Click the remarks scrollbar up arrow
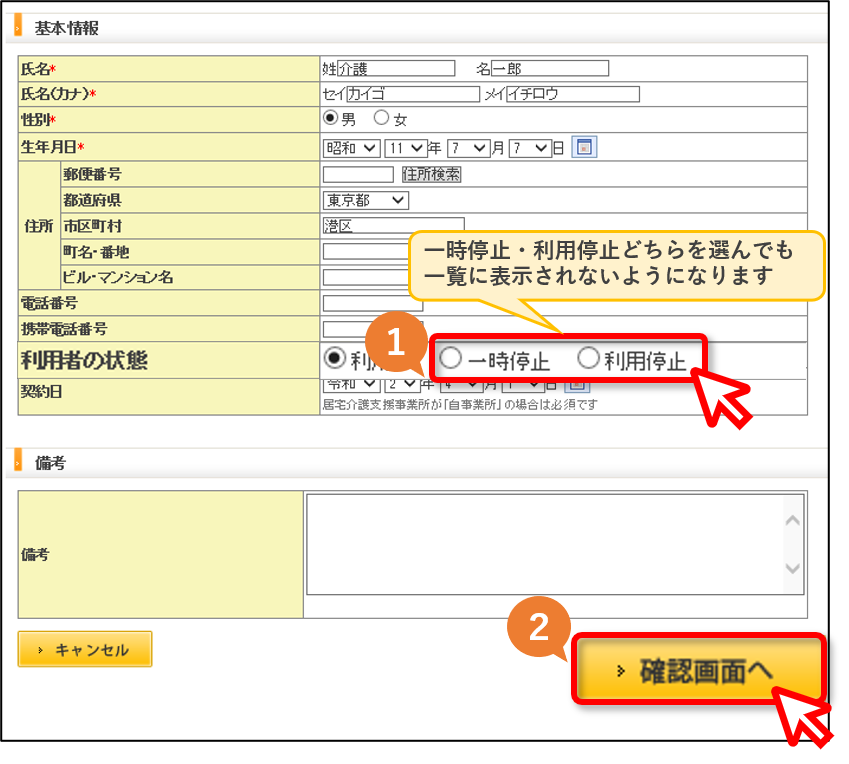This screenshot has height=764, width=849. [x=793, y=520]
